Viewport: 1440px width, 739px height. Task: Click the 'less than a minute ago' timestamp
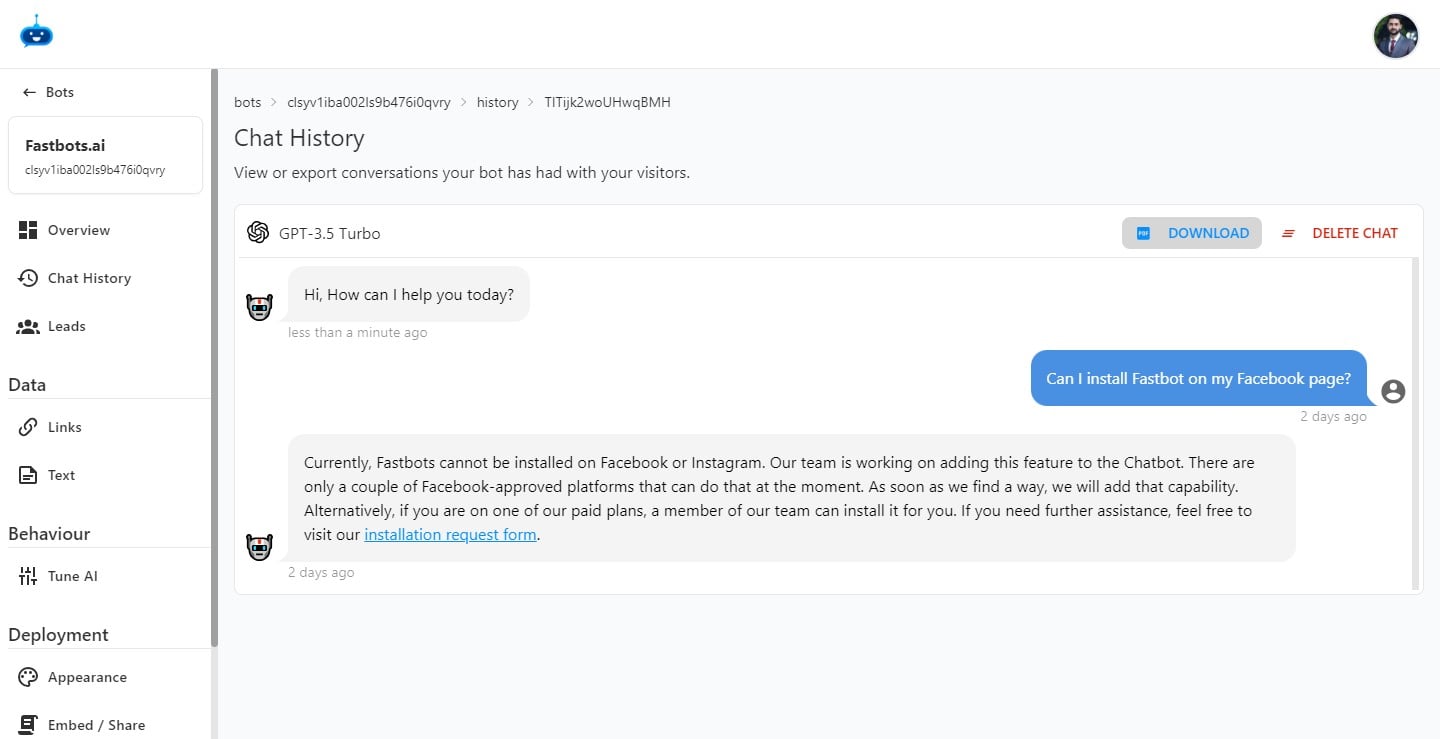coord(357,332)
